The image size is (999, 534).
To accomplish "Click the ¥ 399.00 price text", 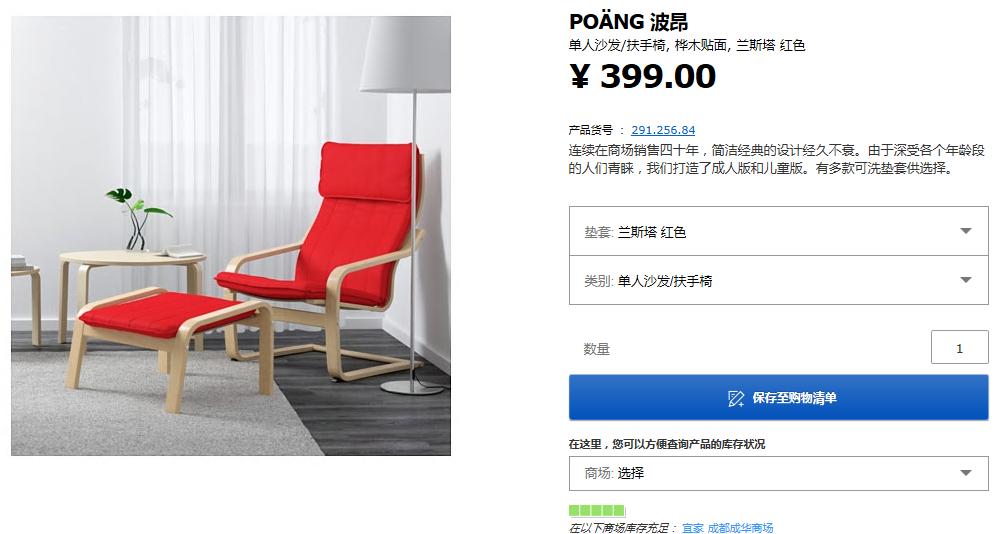I will pos(642,76).
